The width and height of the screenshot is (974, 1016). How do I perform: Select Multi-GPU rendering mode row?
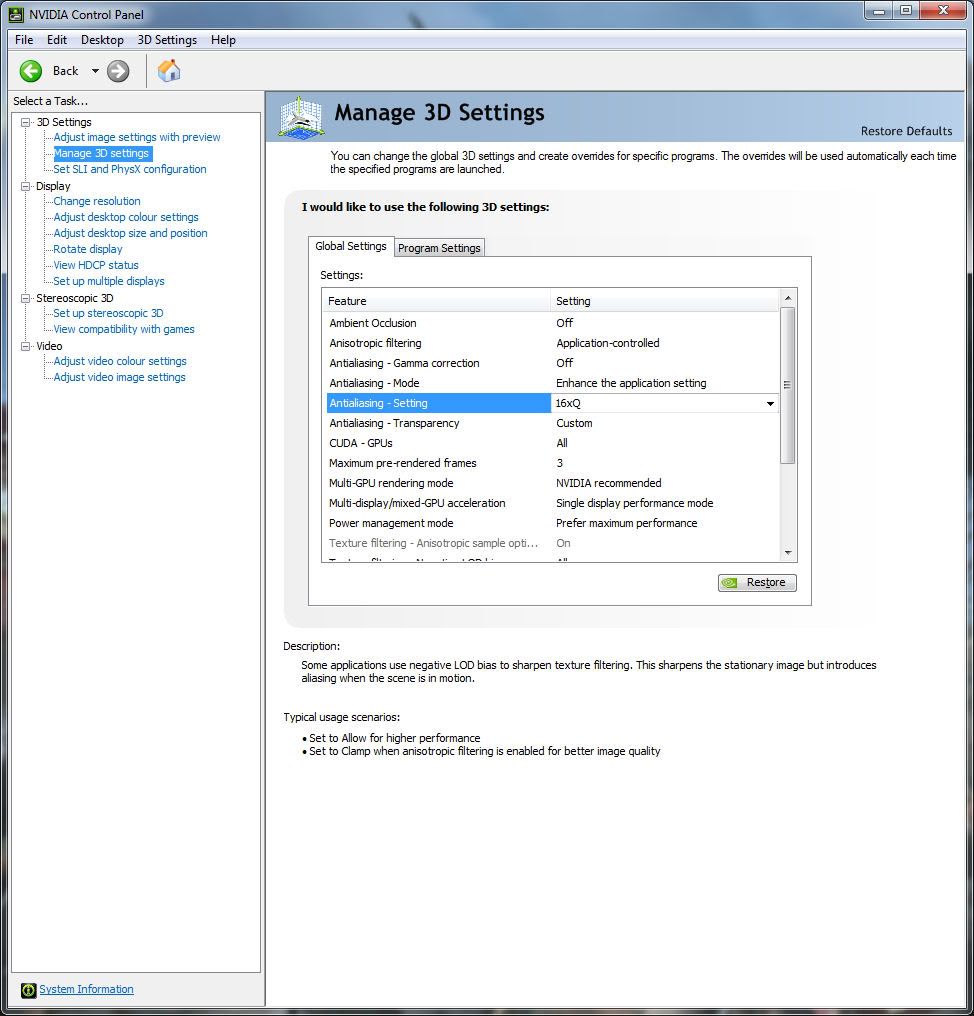(x=552, y=483)
